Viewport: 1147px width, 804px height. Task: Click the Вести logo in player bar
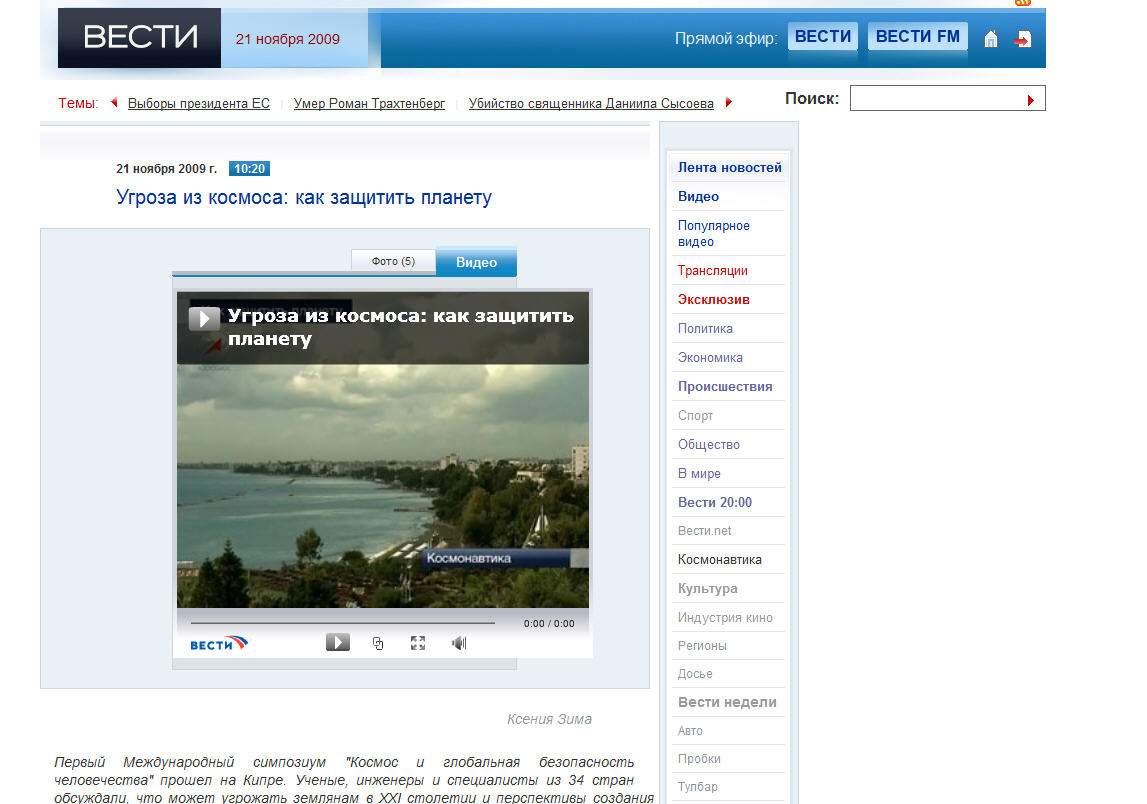[219, 644]
